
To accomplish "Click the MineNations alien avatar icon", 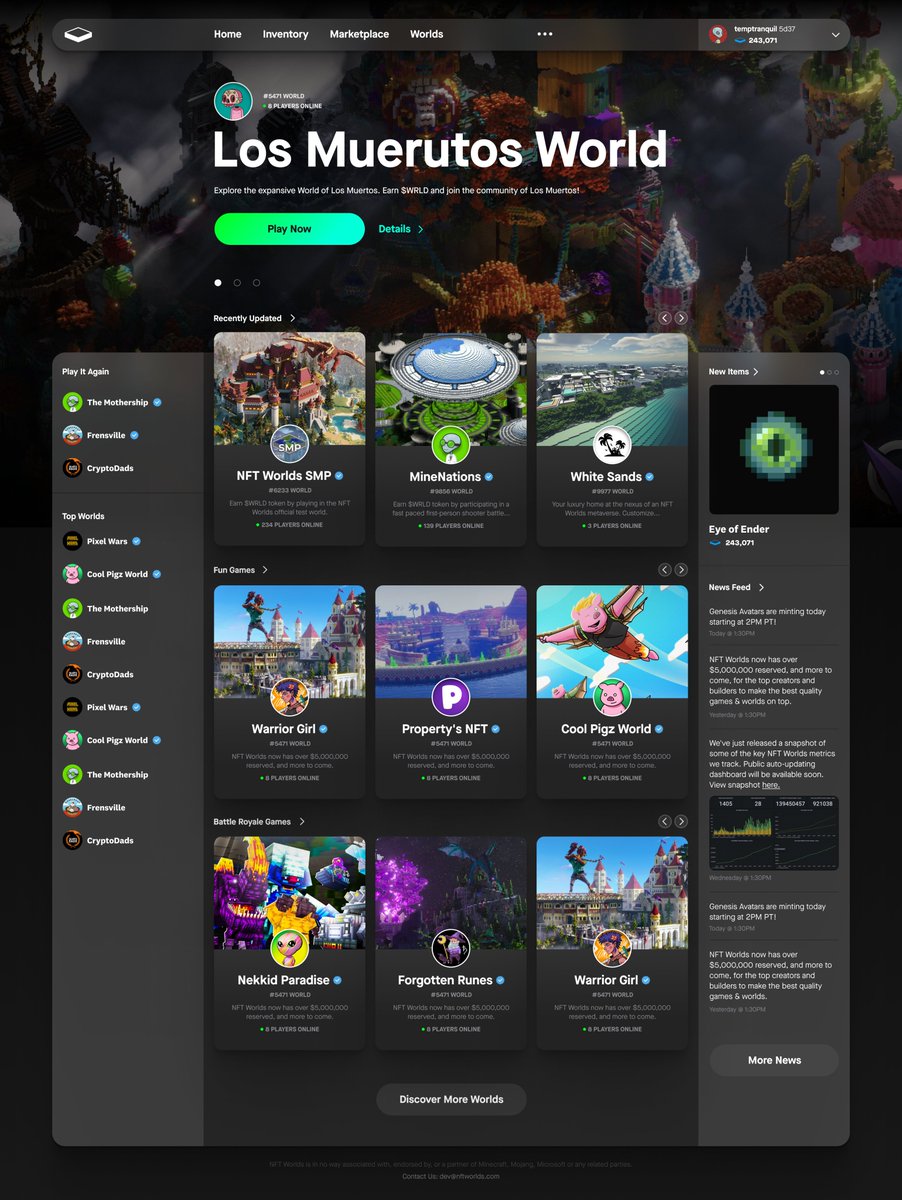I will [x=451, y=444].
